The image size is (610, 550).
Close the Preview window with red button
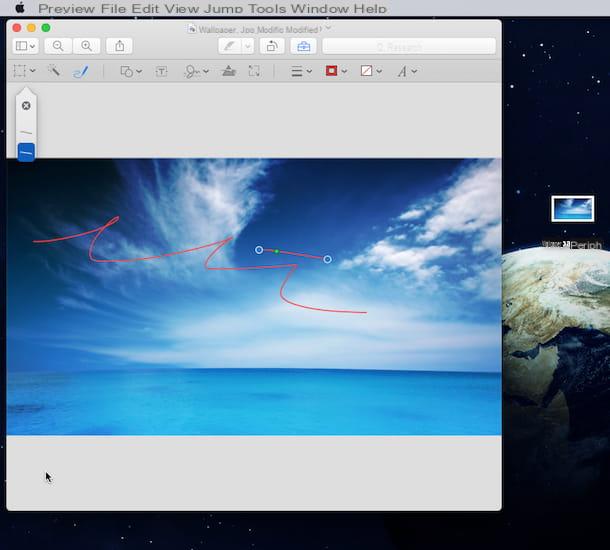click(x=17, y=28)
